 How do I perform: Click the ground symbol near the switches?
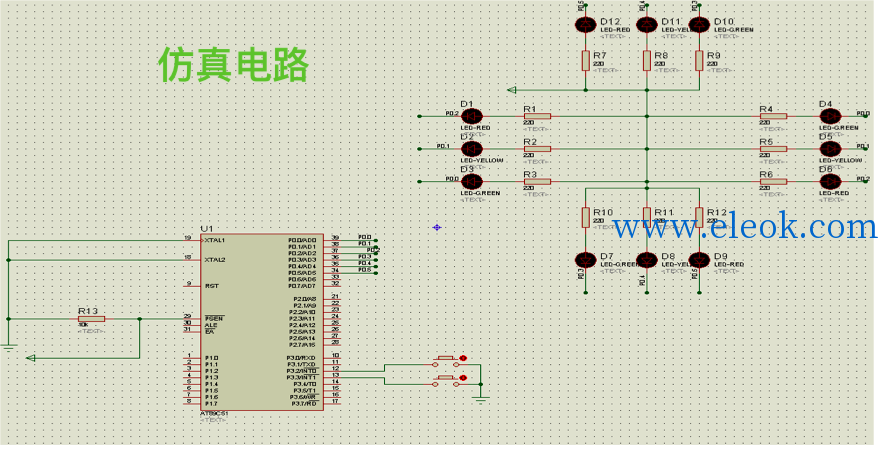click(x=481, y=399)
